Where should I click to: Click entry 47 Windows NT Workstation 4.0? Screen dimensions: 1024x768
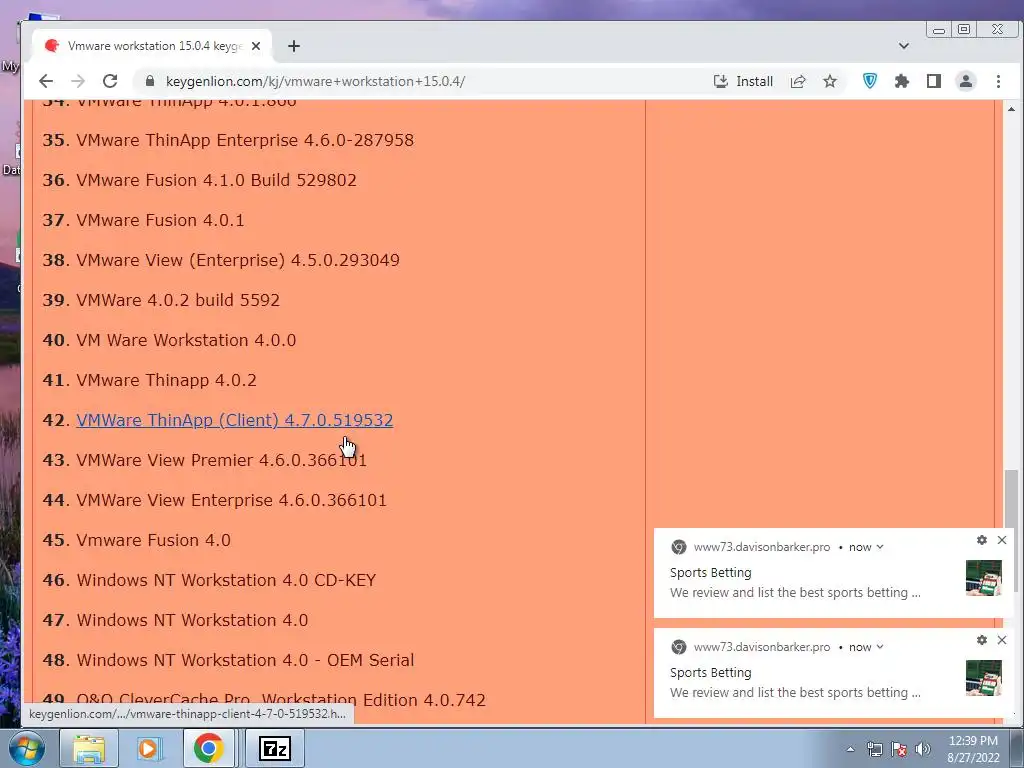pyautogui.click(x=192, y=620)
